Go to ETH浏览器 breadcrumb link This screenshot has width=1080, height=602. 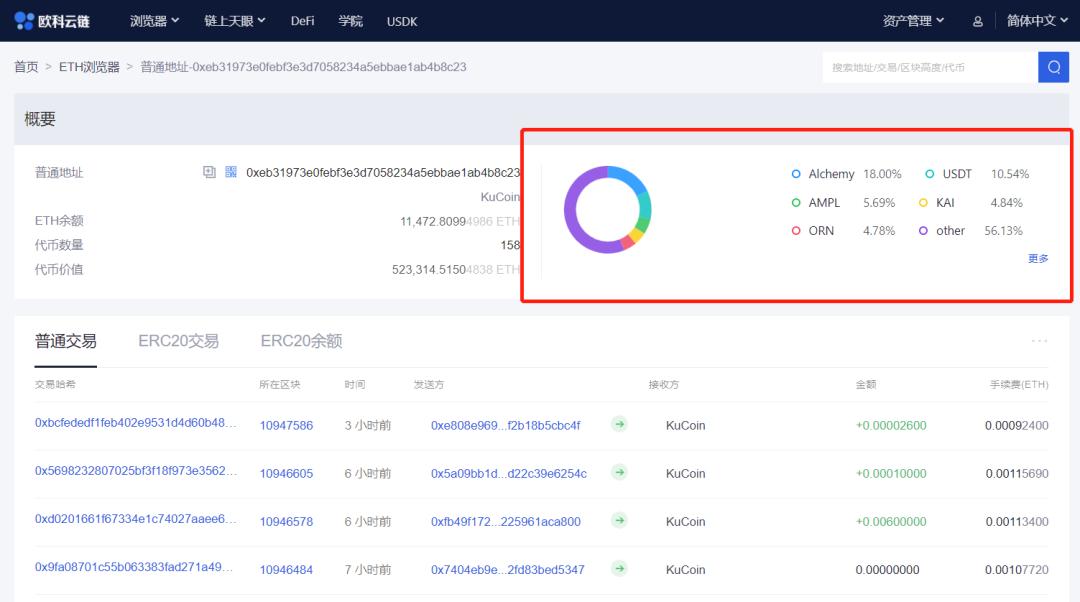click(x=89, y=67)
